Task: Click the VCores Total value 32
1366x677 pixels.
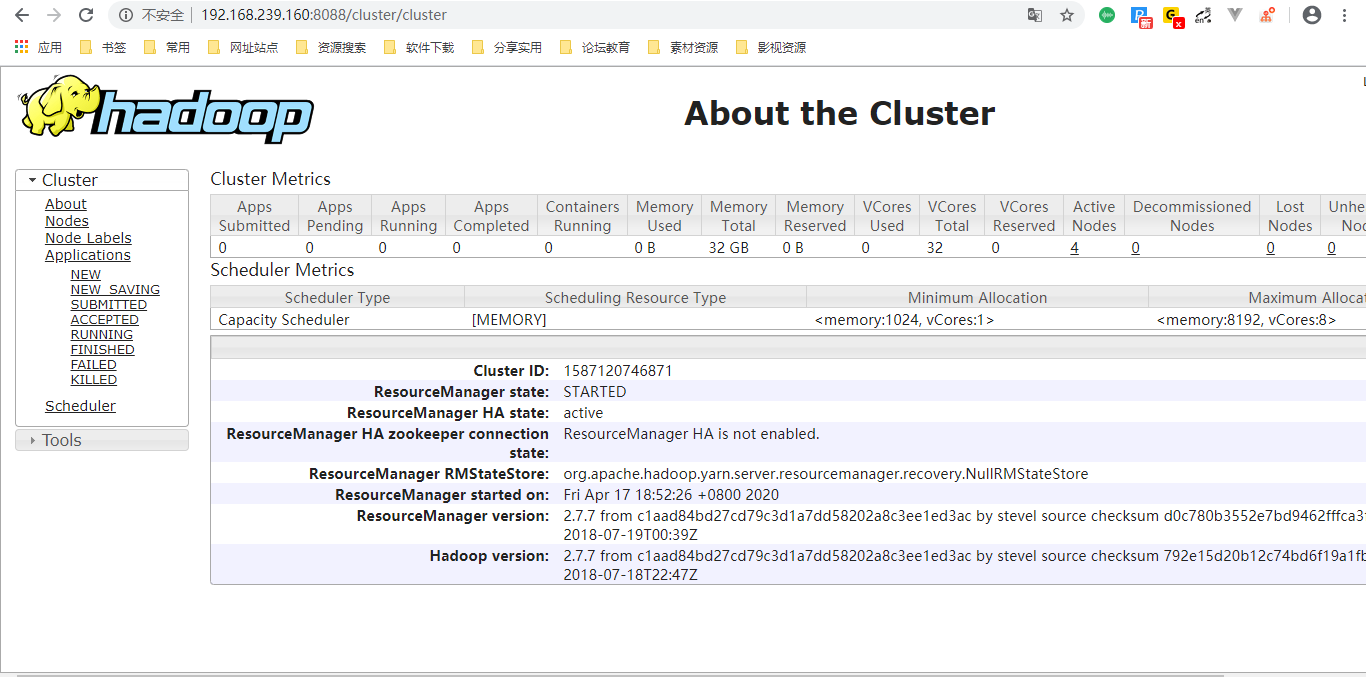Action: [x=935, y=248]
